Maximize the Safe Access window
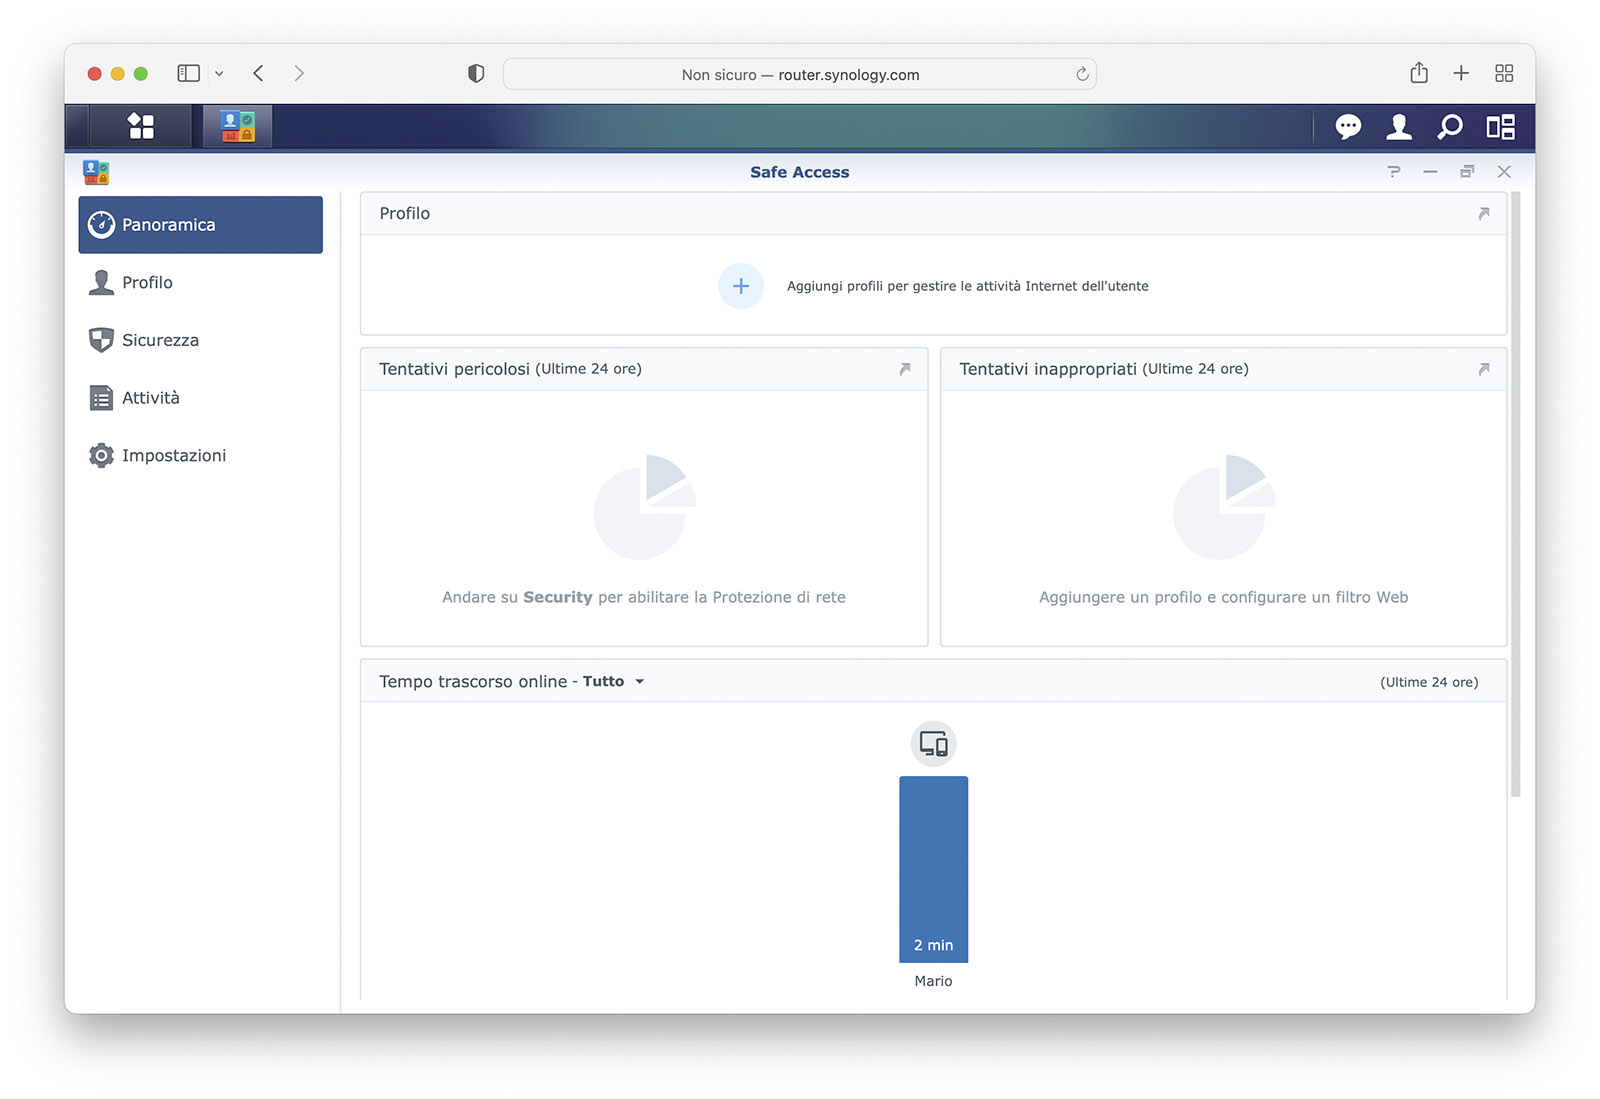 point(1467,172)
